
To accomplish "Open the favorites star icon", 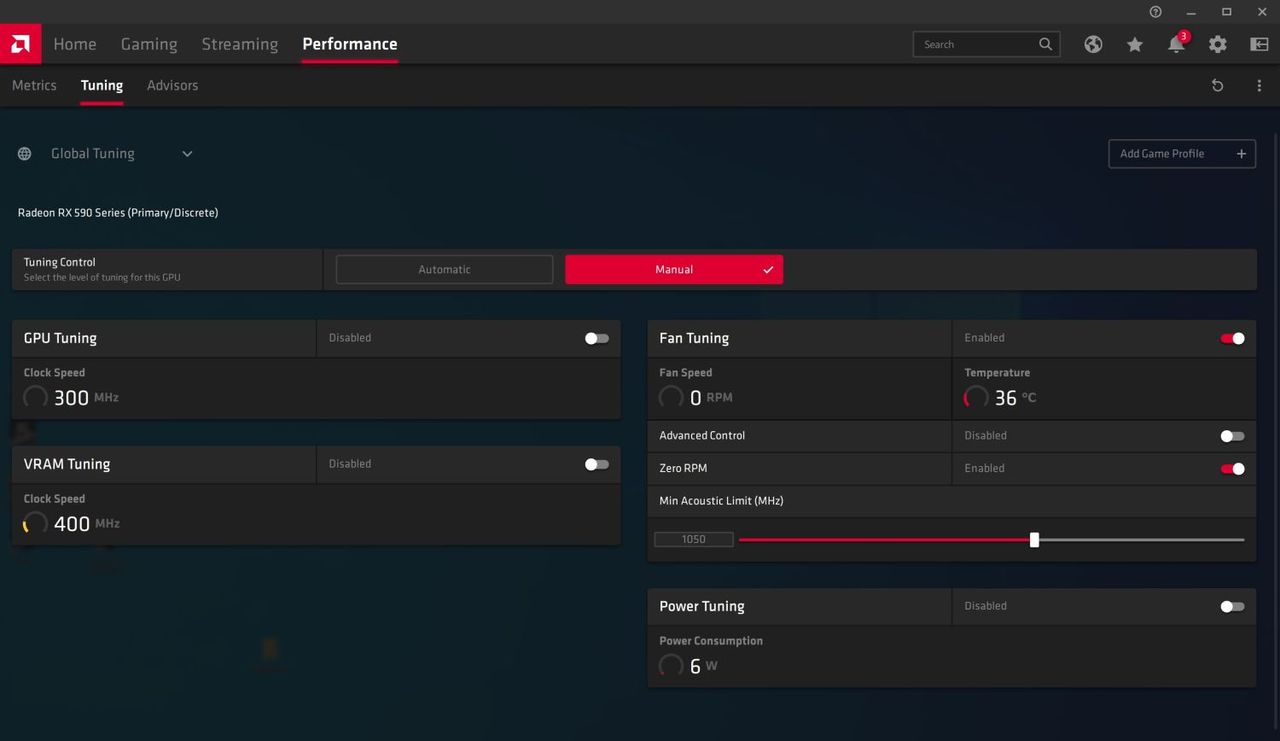I will click(x=1134, y=44).
